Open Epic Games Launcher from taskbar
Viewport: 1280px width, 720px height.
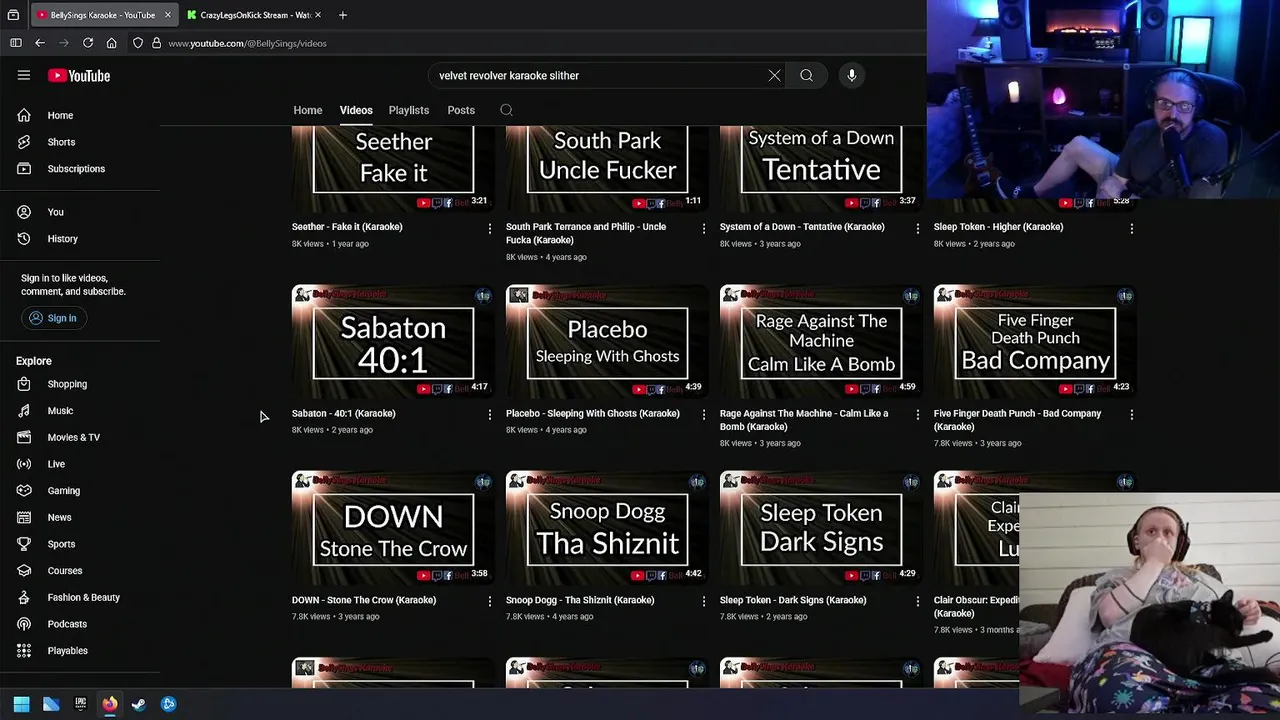80,704
